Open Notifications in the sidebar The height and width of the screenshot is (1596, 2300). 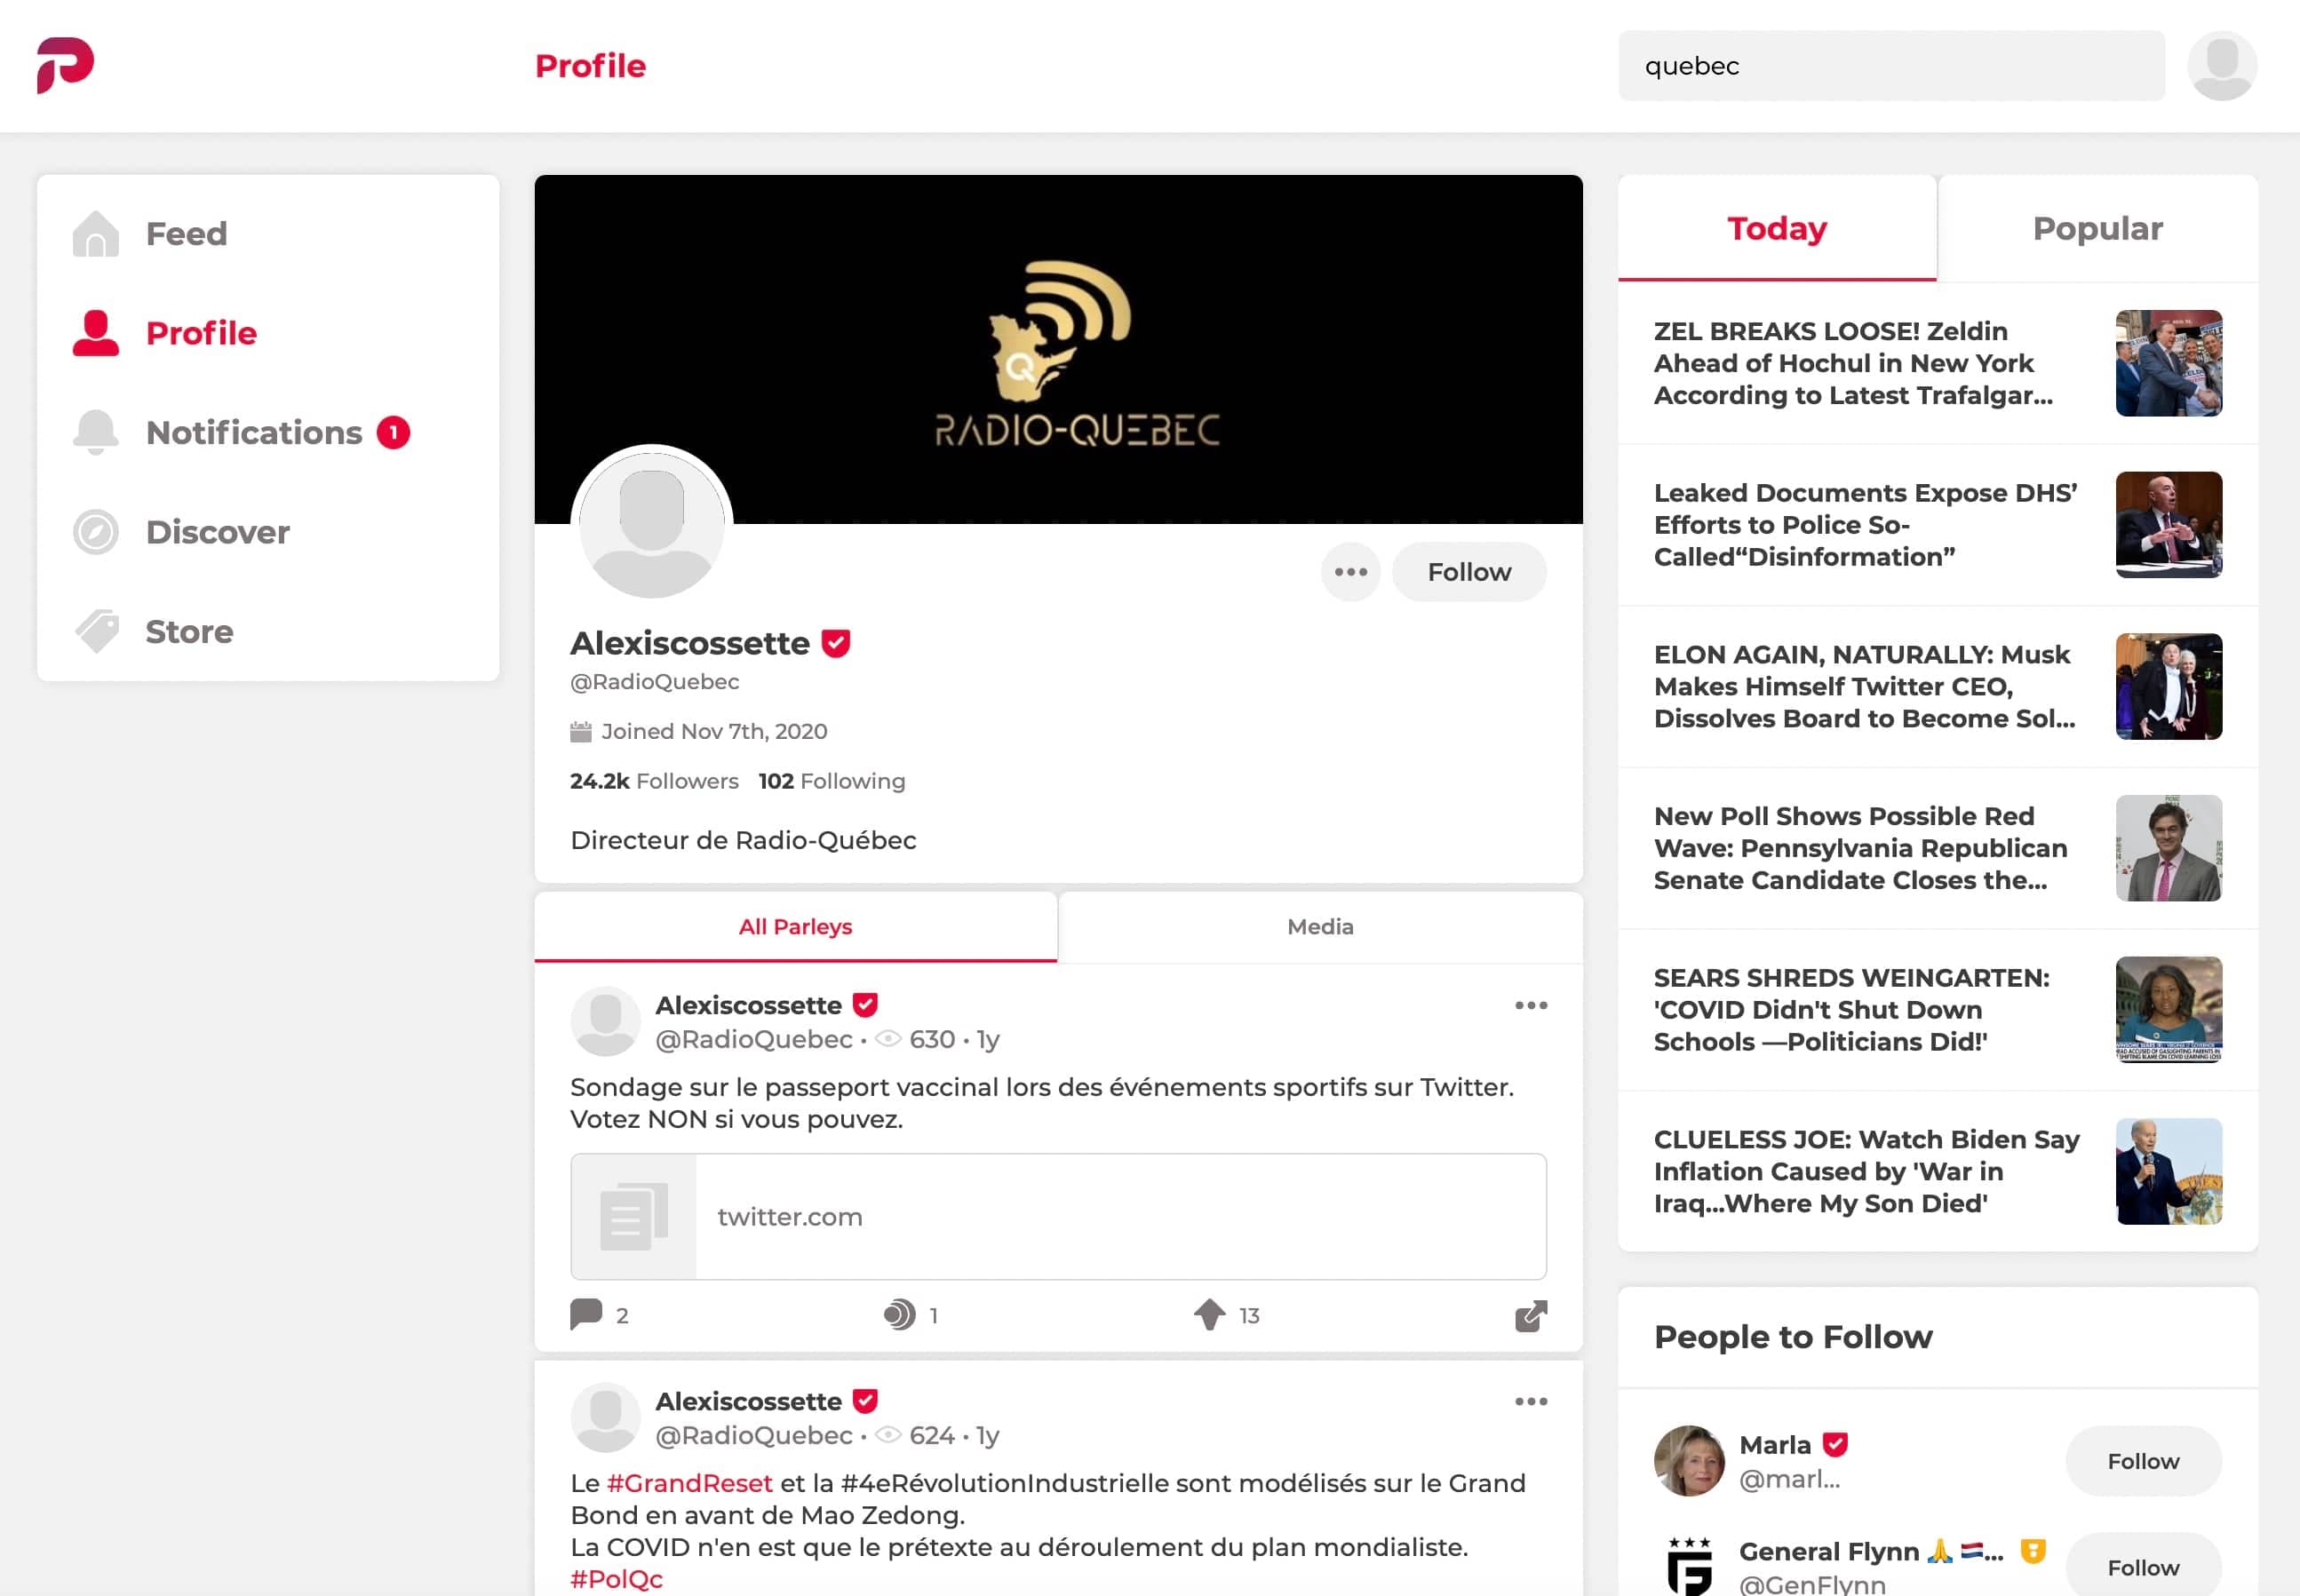click(254, 432)
